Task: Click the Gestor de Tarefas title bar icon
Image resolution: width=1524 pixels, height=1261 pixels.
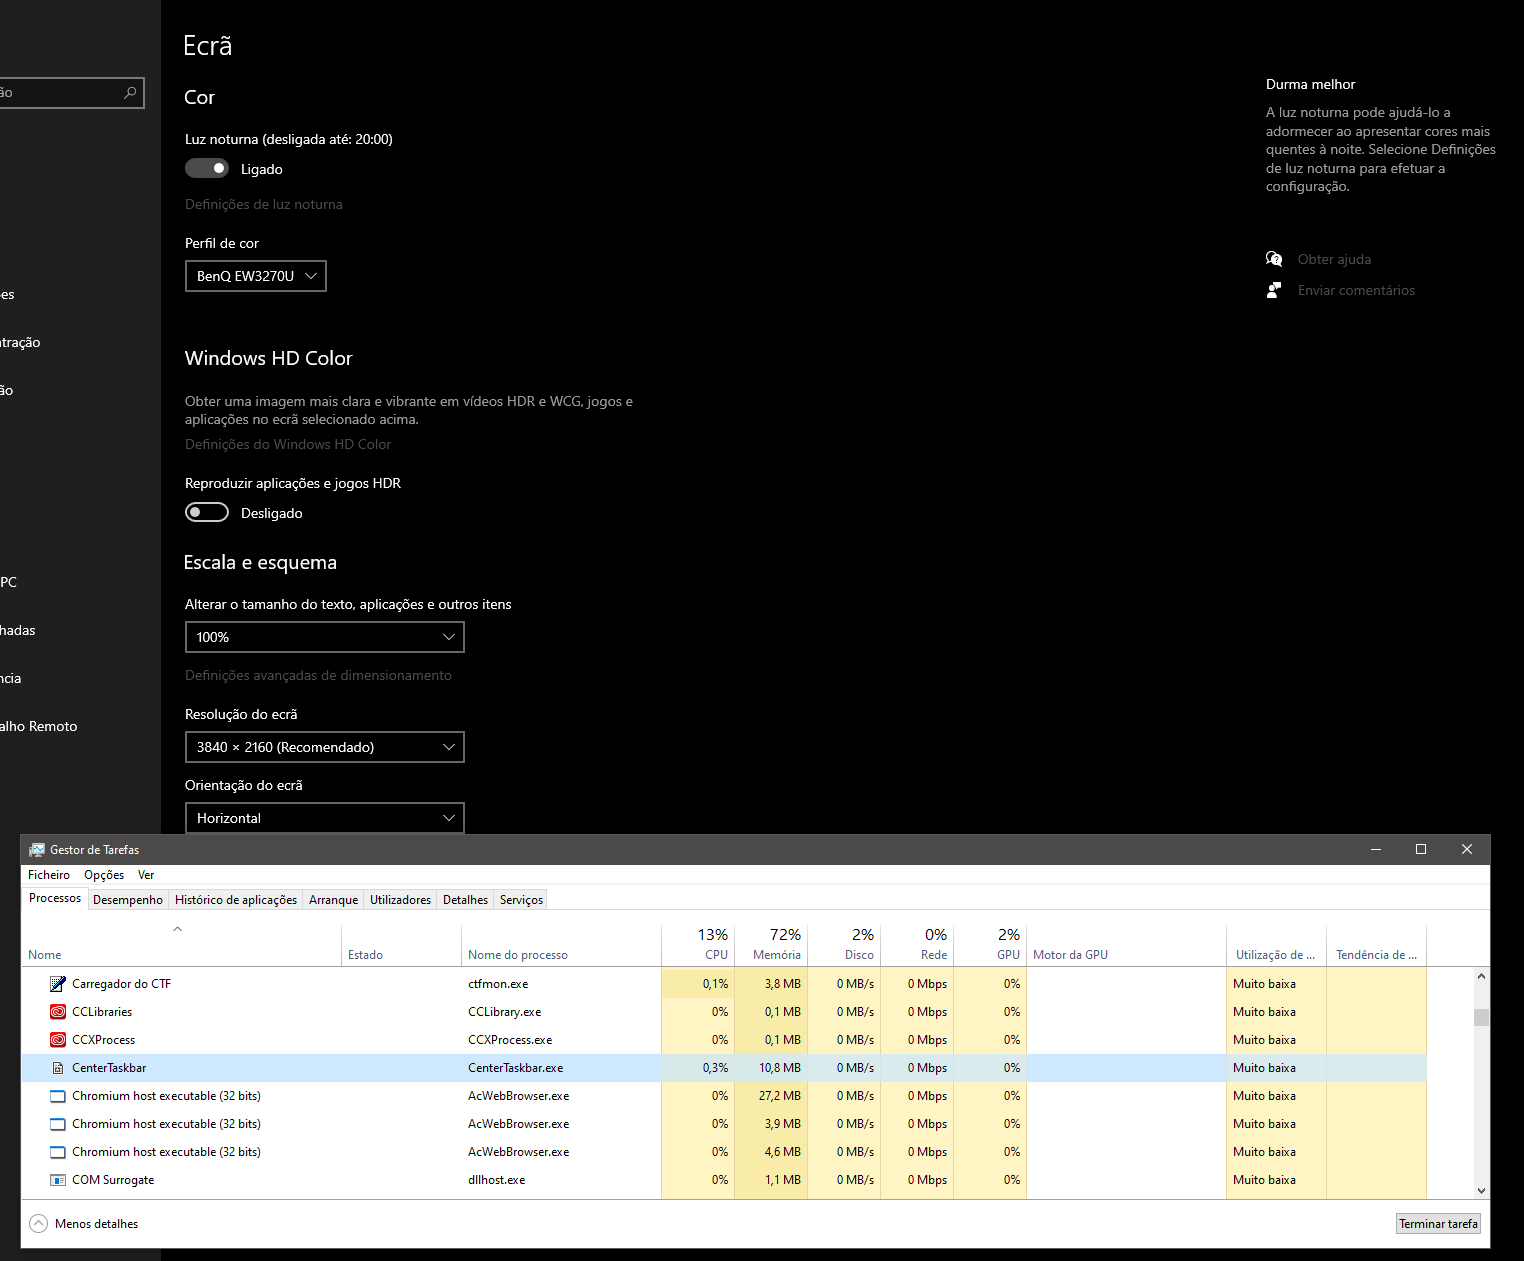Action: (36, 849)
